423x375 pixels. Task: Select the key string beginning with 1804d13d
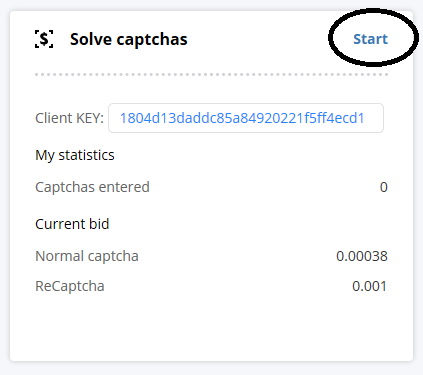click(242, 118)
